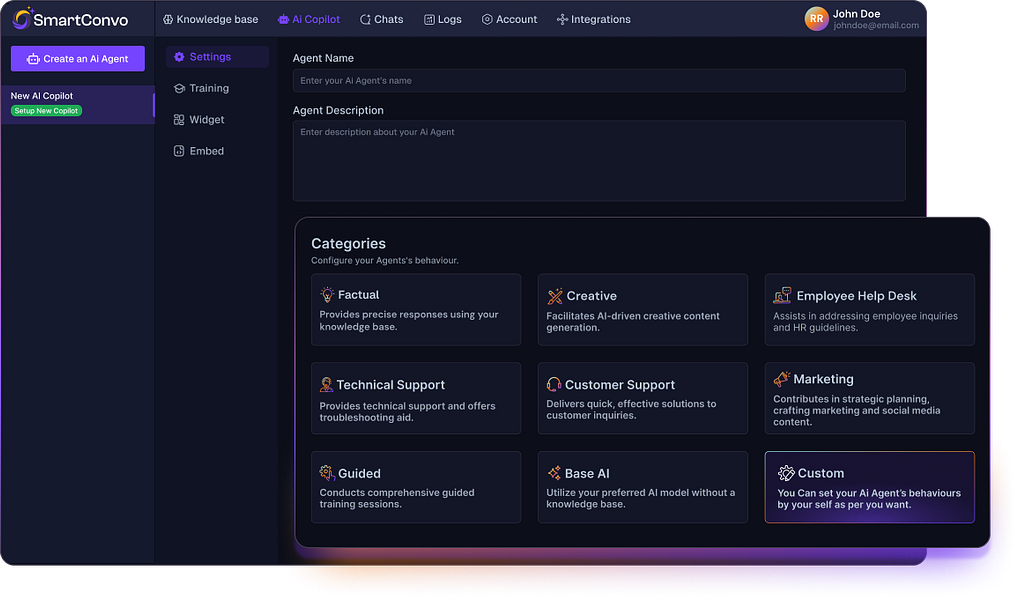Click the SmartConvo brand name text
Screen dimensions: 1019x600
[x=81, y=20]
